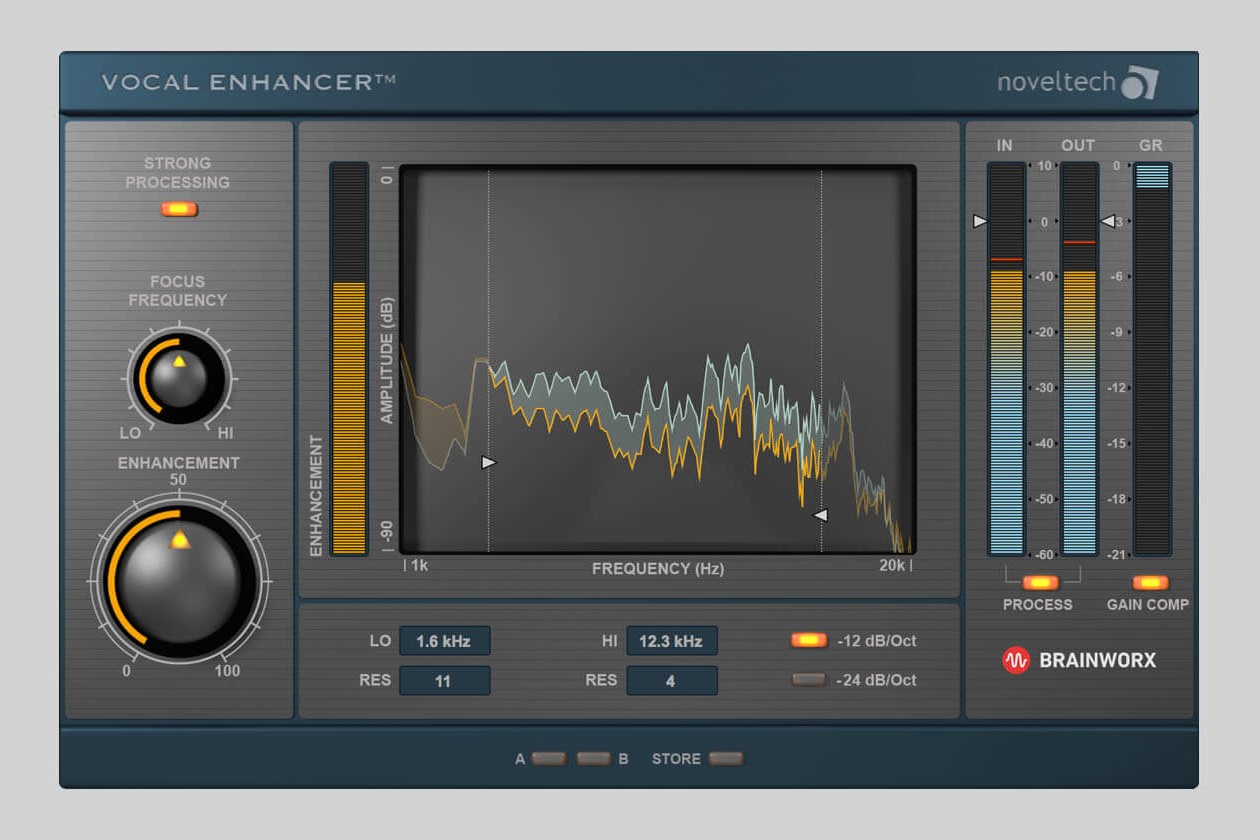This screenshot has width=1260, height=840.
Task: Click the VOCAL ENHANCER title text
Action: pos(248,82)
